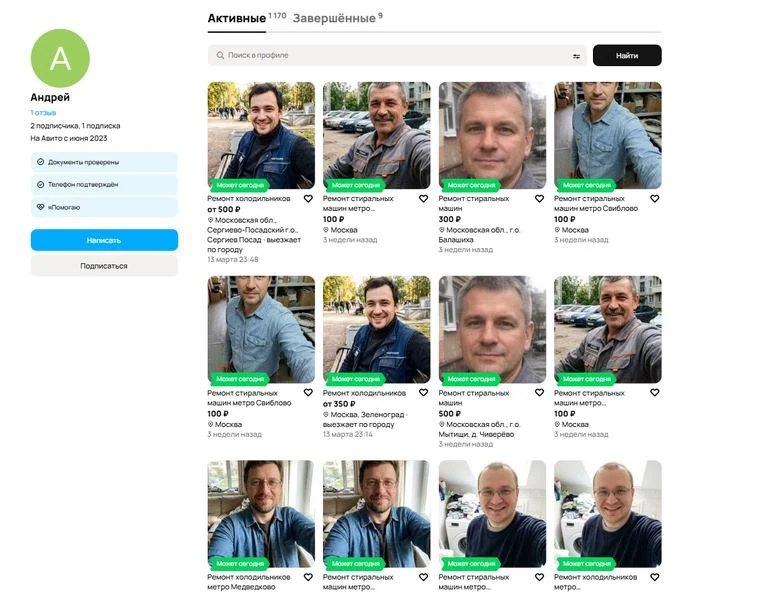Favorite the Ремонт холодильников от 350 ₽ listing
This screenshot has width=760, height=592.
pos(424,393)
